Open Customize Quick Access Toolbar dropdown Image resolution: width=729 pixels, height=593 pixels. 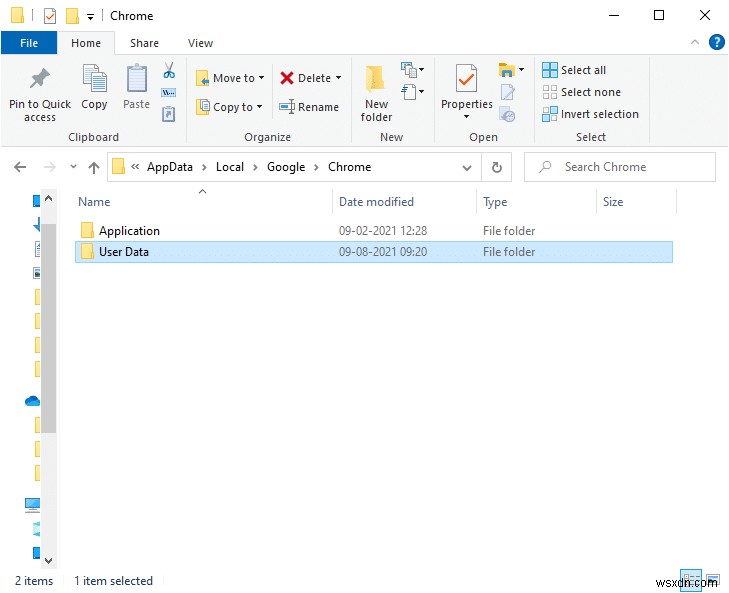90,17
